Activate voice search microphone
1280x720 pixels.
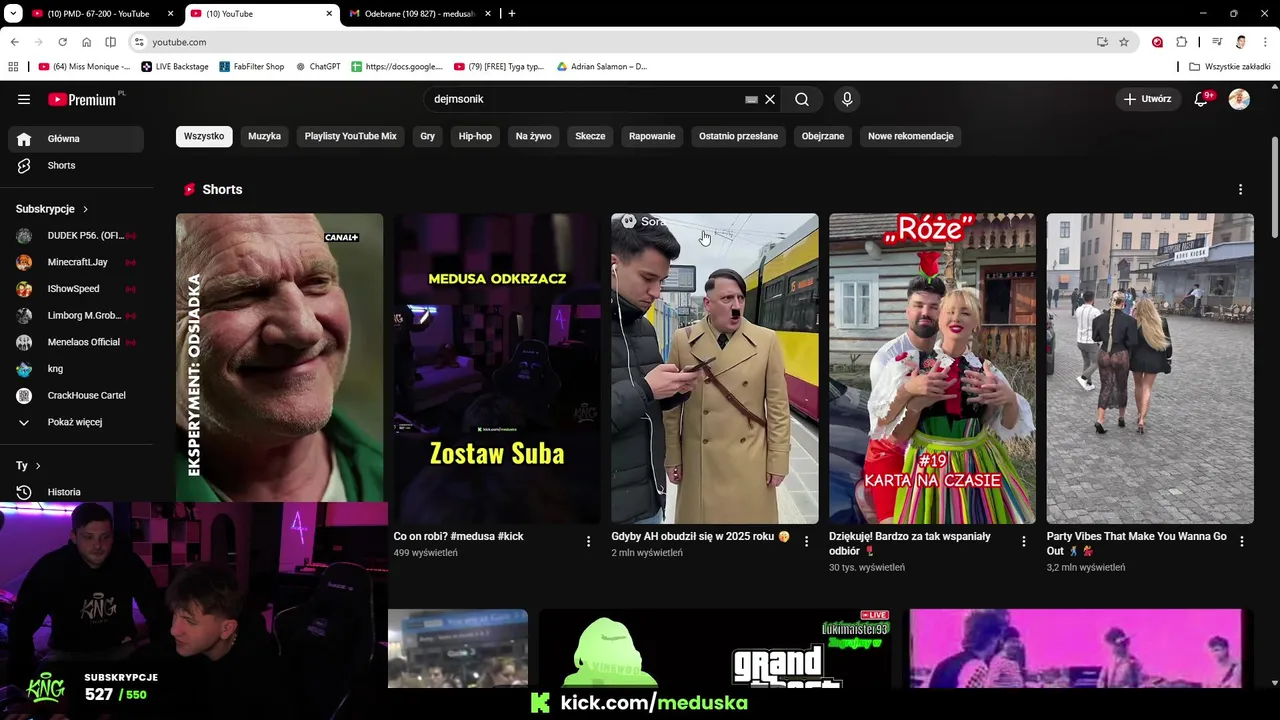[x=847, y=99]
